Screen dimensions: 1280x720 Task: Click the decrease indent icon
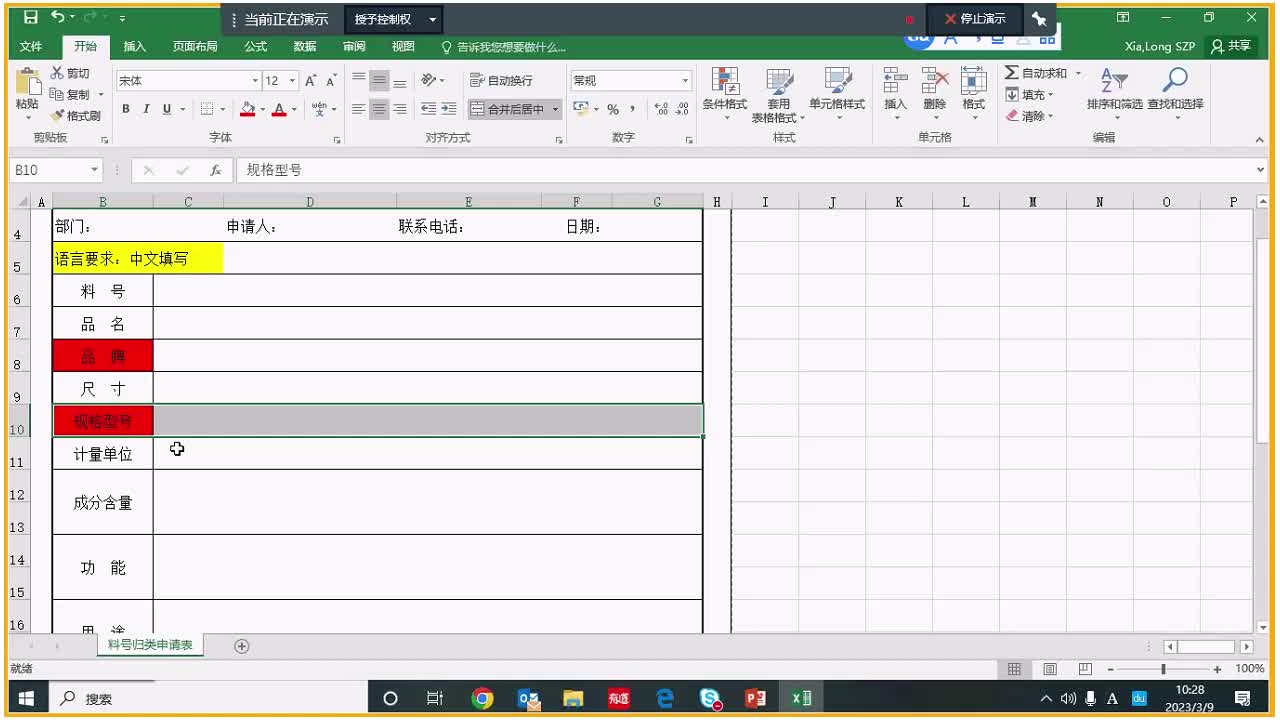429,109
